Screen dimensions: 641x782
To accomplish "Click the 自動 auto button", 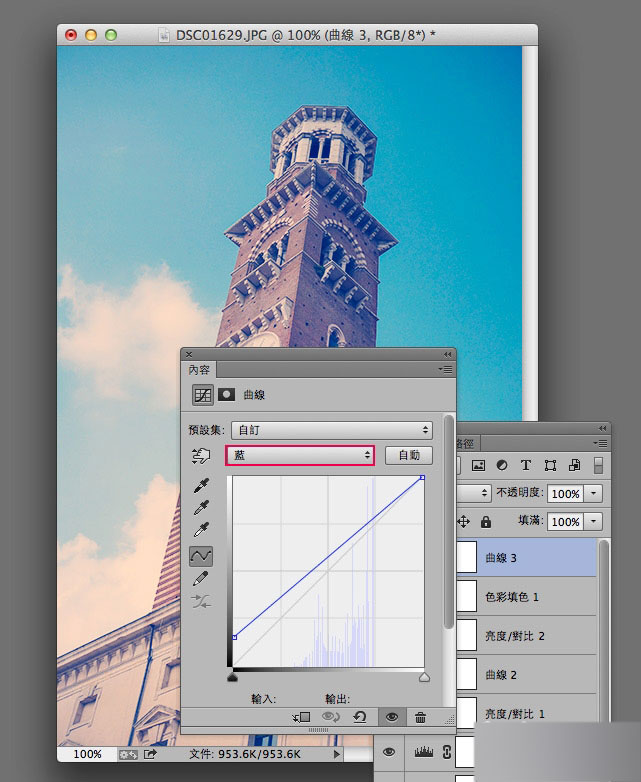I will pos(409,455).
